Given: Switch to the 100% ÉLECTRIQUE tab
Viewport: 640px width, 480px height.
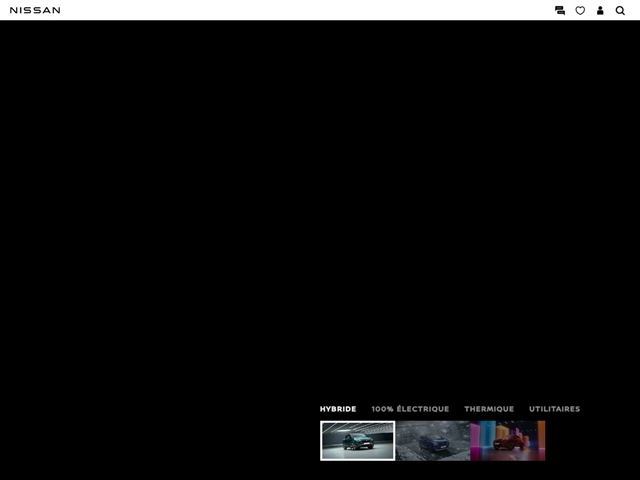Looking at the screenshot, I should pos(410,409).
